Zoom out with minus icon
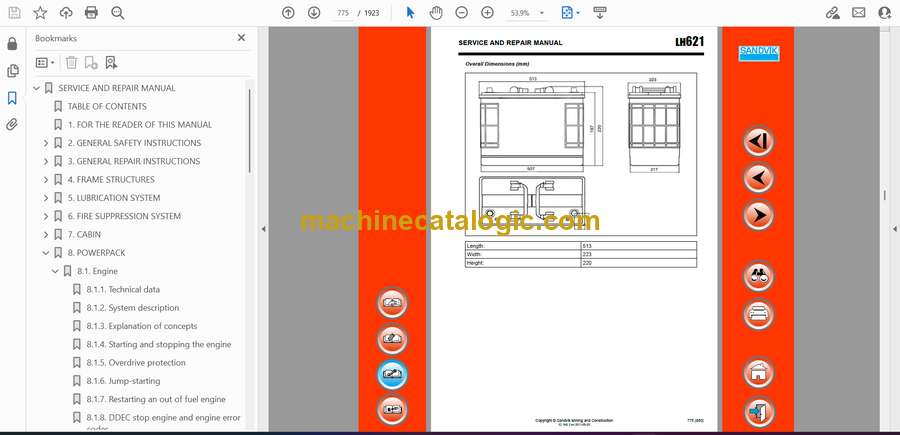Viewport: 900px width, 435px height. click(x=461, y=13)
